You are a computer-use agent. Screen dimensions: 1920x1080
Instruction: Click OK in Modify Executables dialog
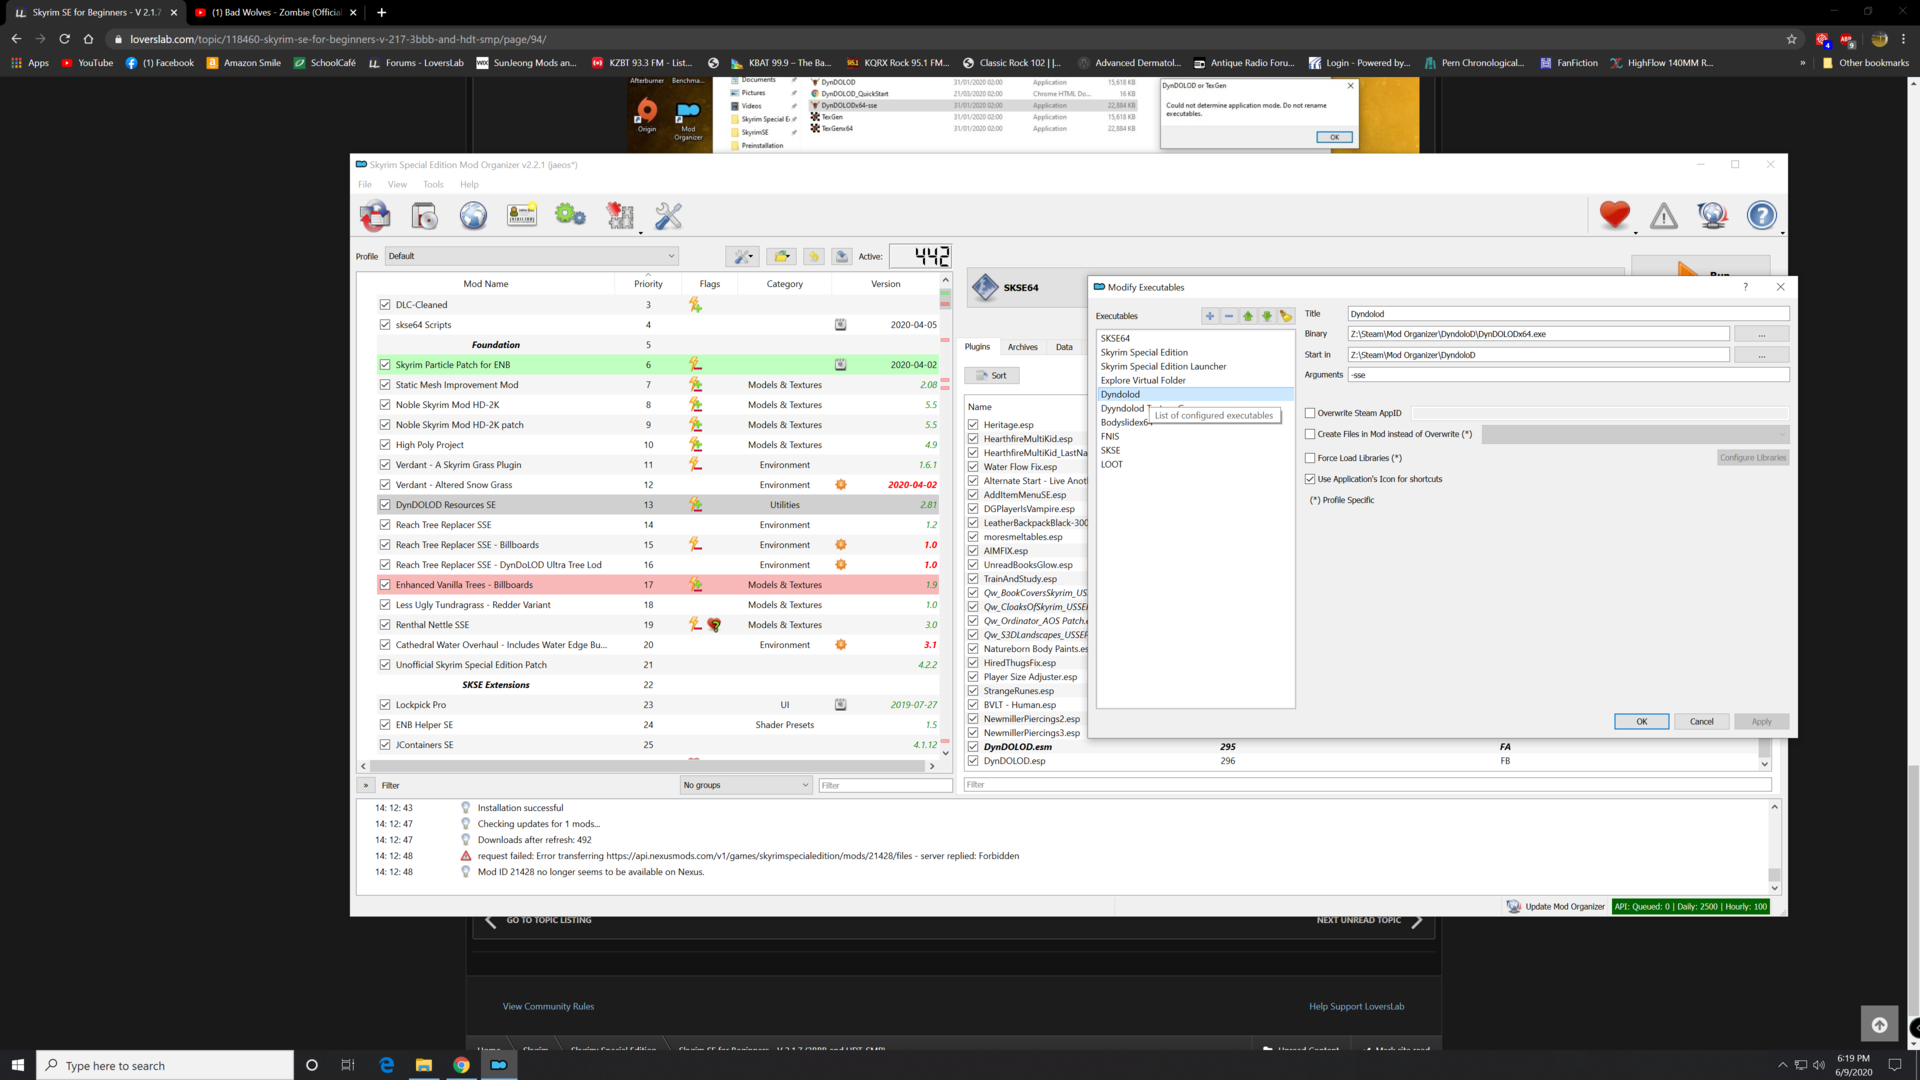pyautogui.click(x=1641, y=721)
